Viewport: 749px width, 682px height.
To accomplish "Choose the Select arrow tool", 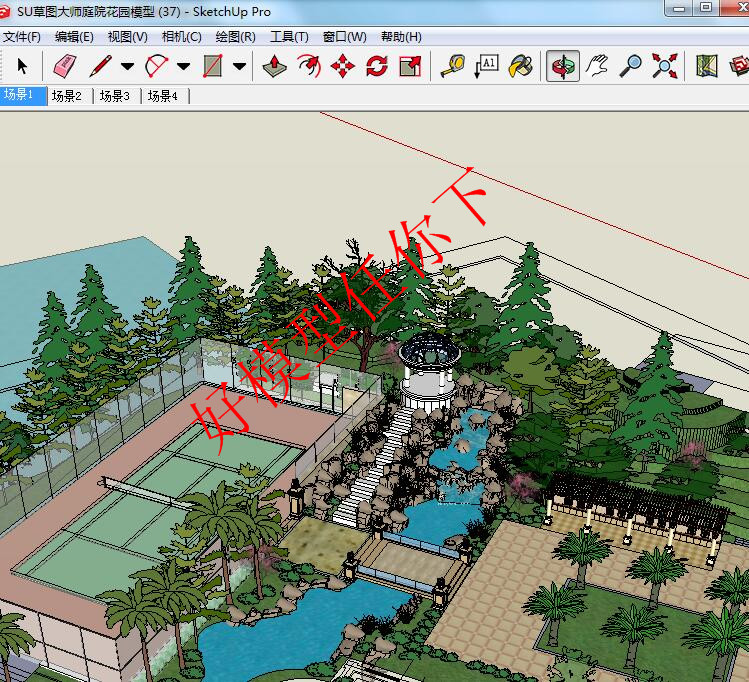I will [22, 66].
